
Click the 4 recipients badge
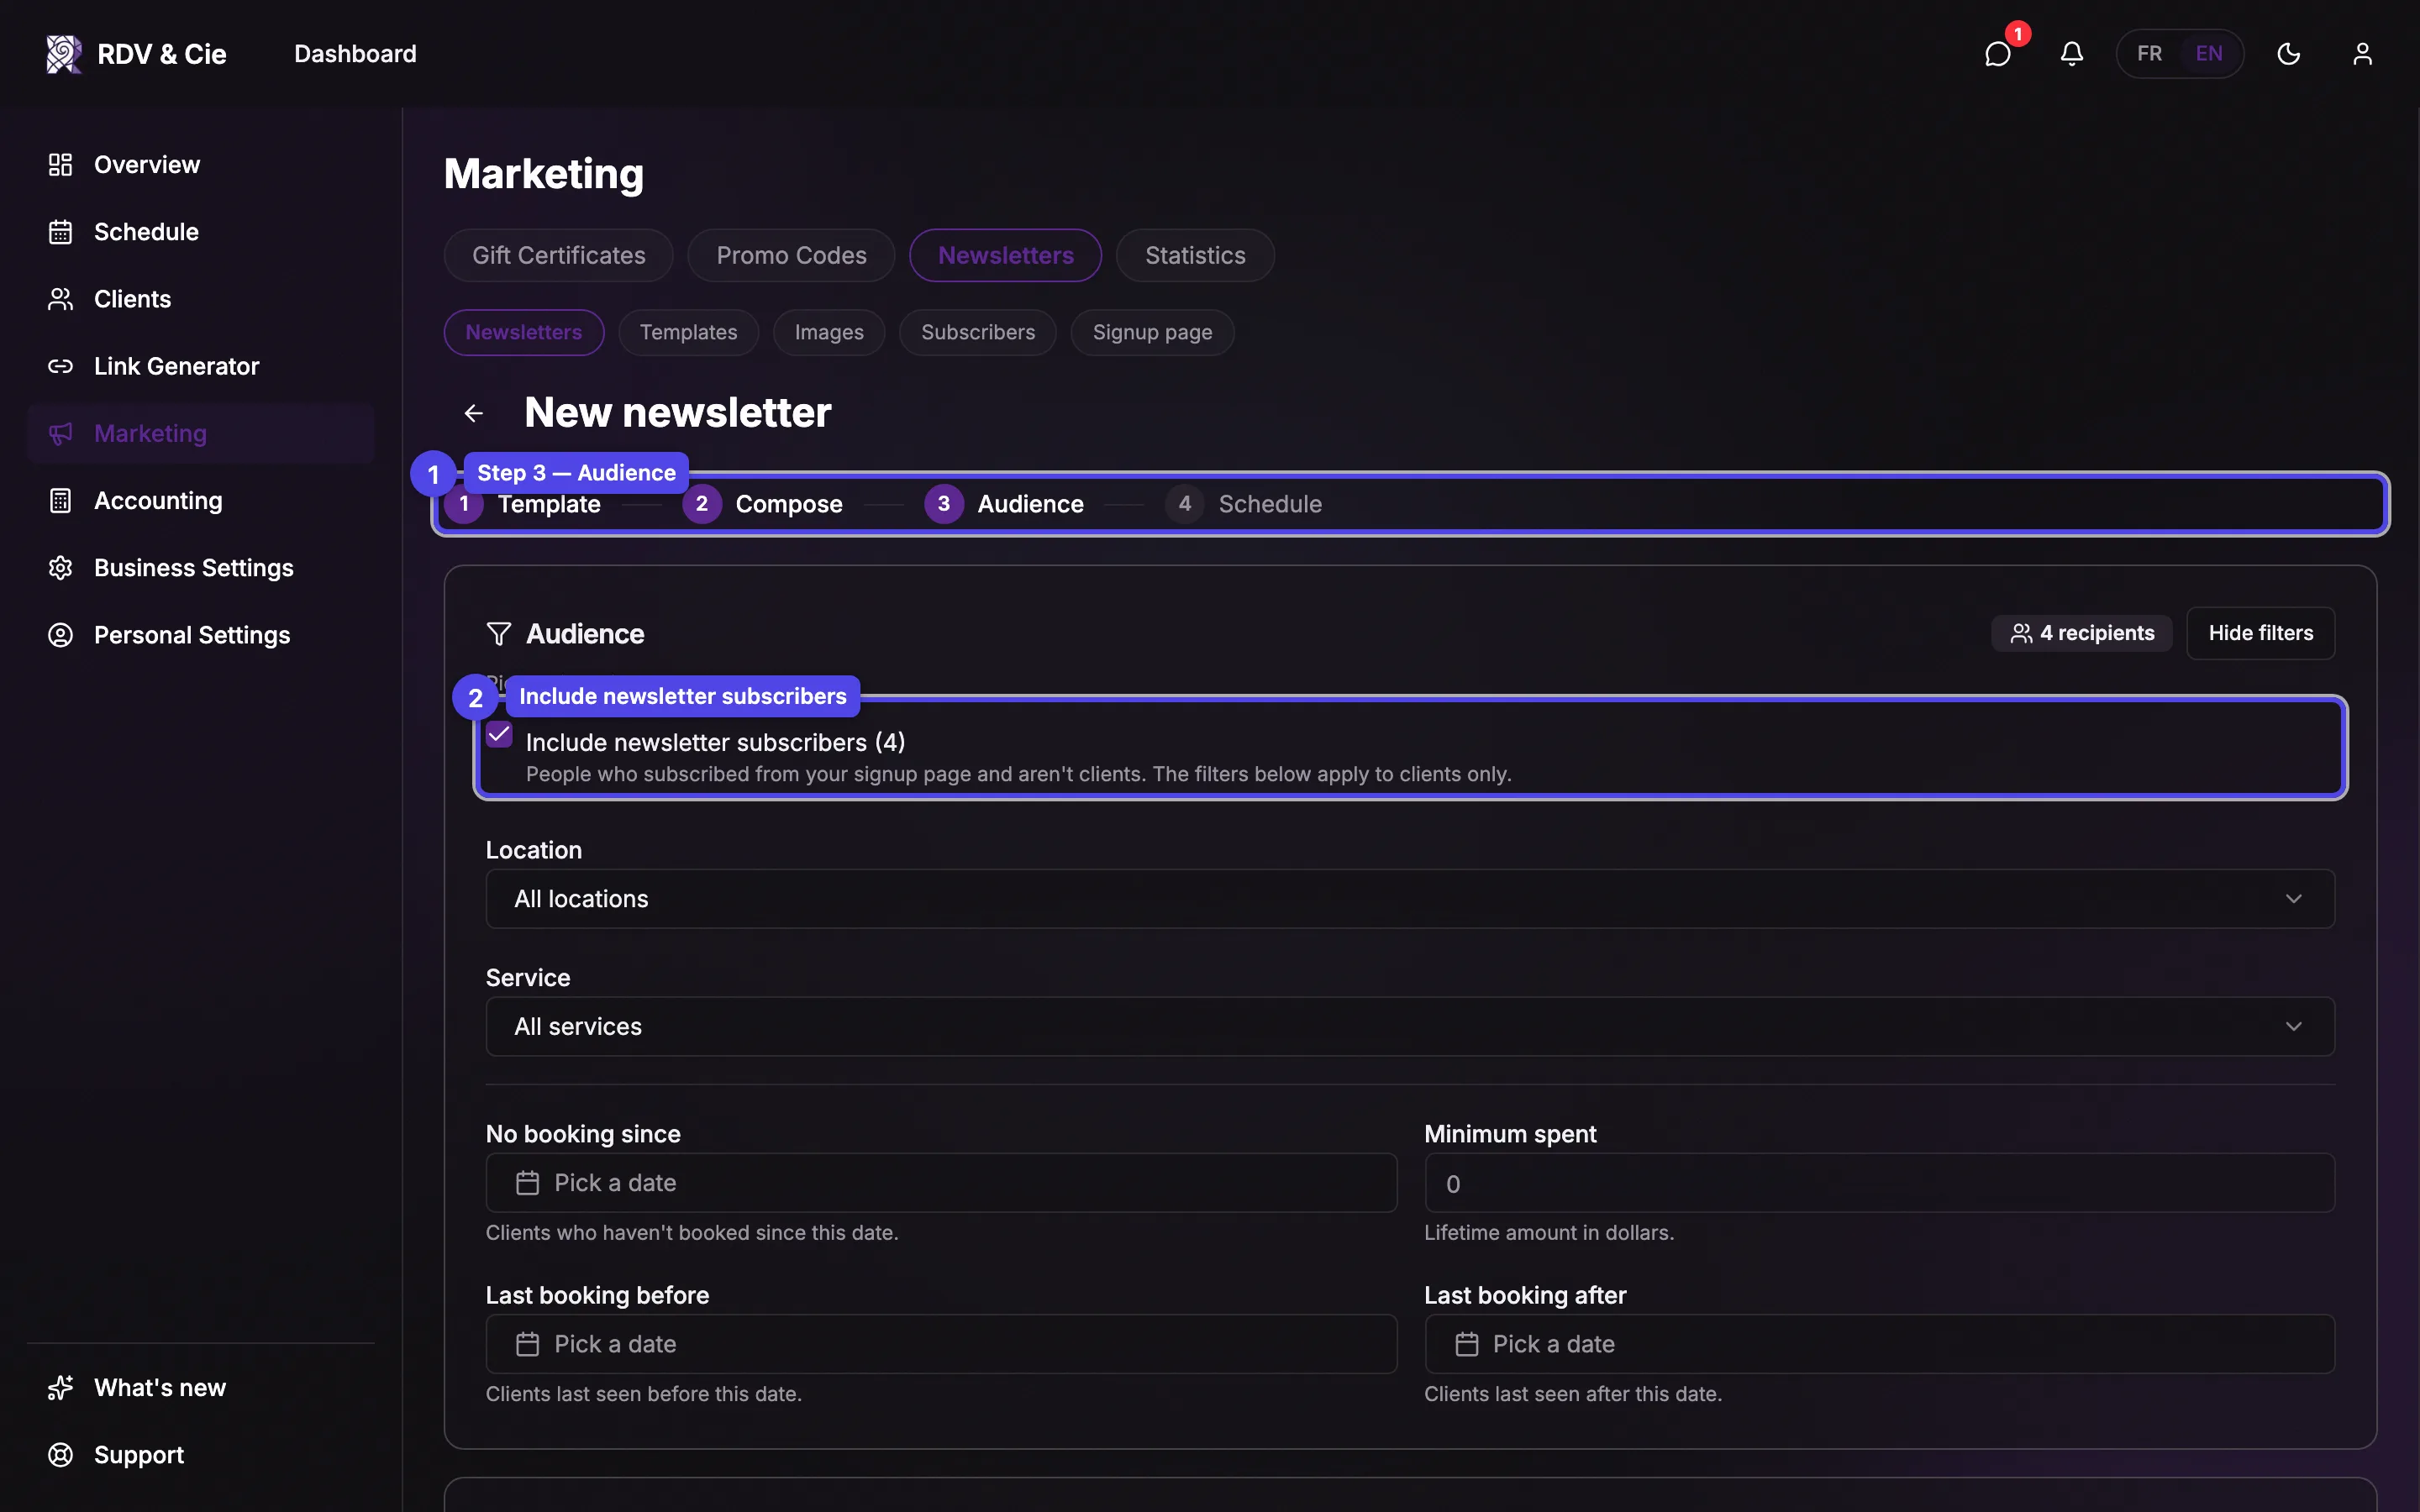tap(2082, 633)
